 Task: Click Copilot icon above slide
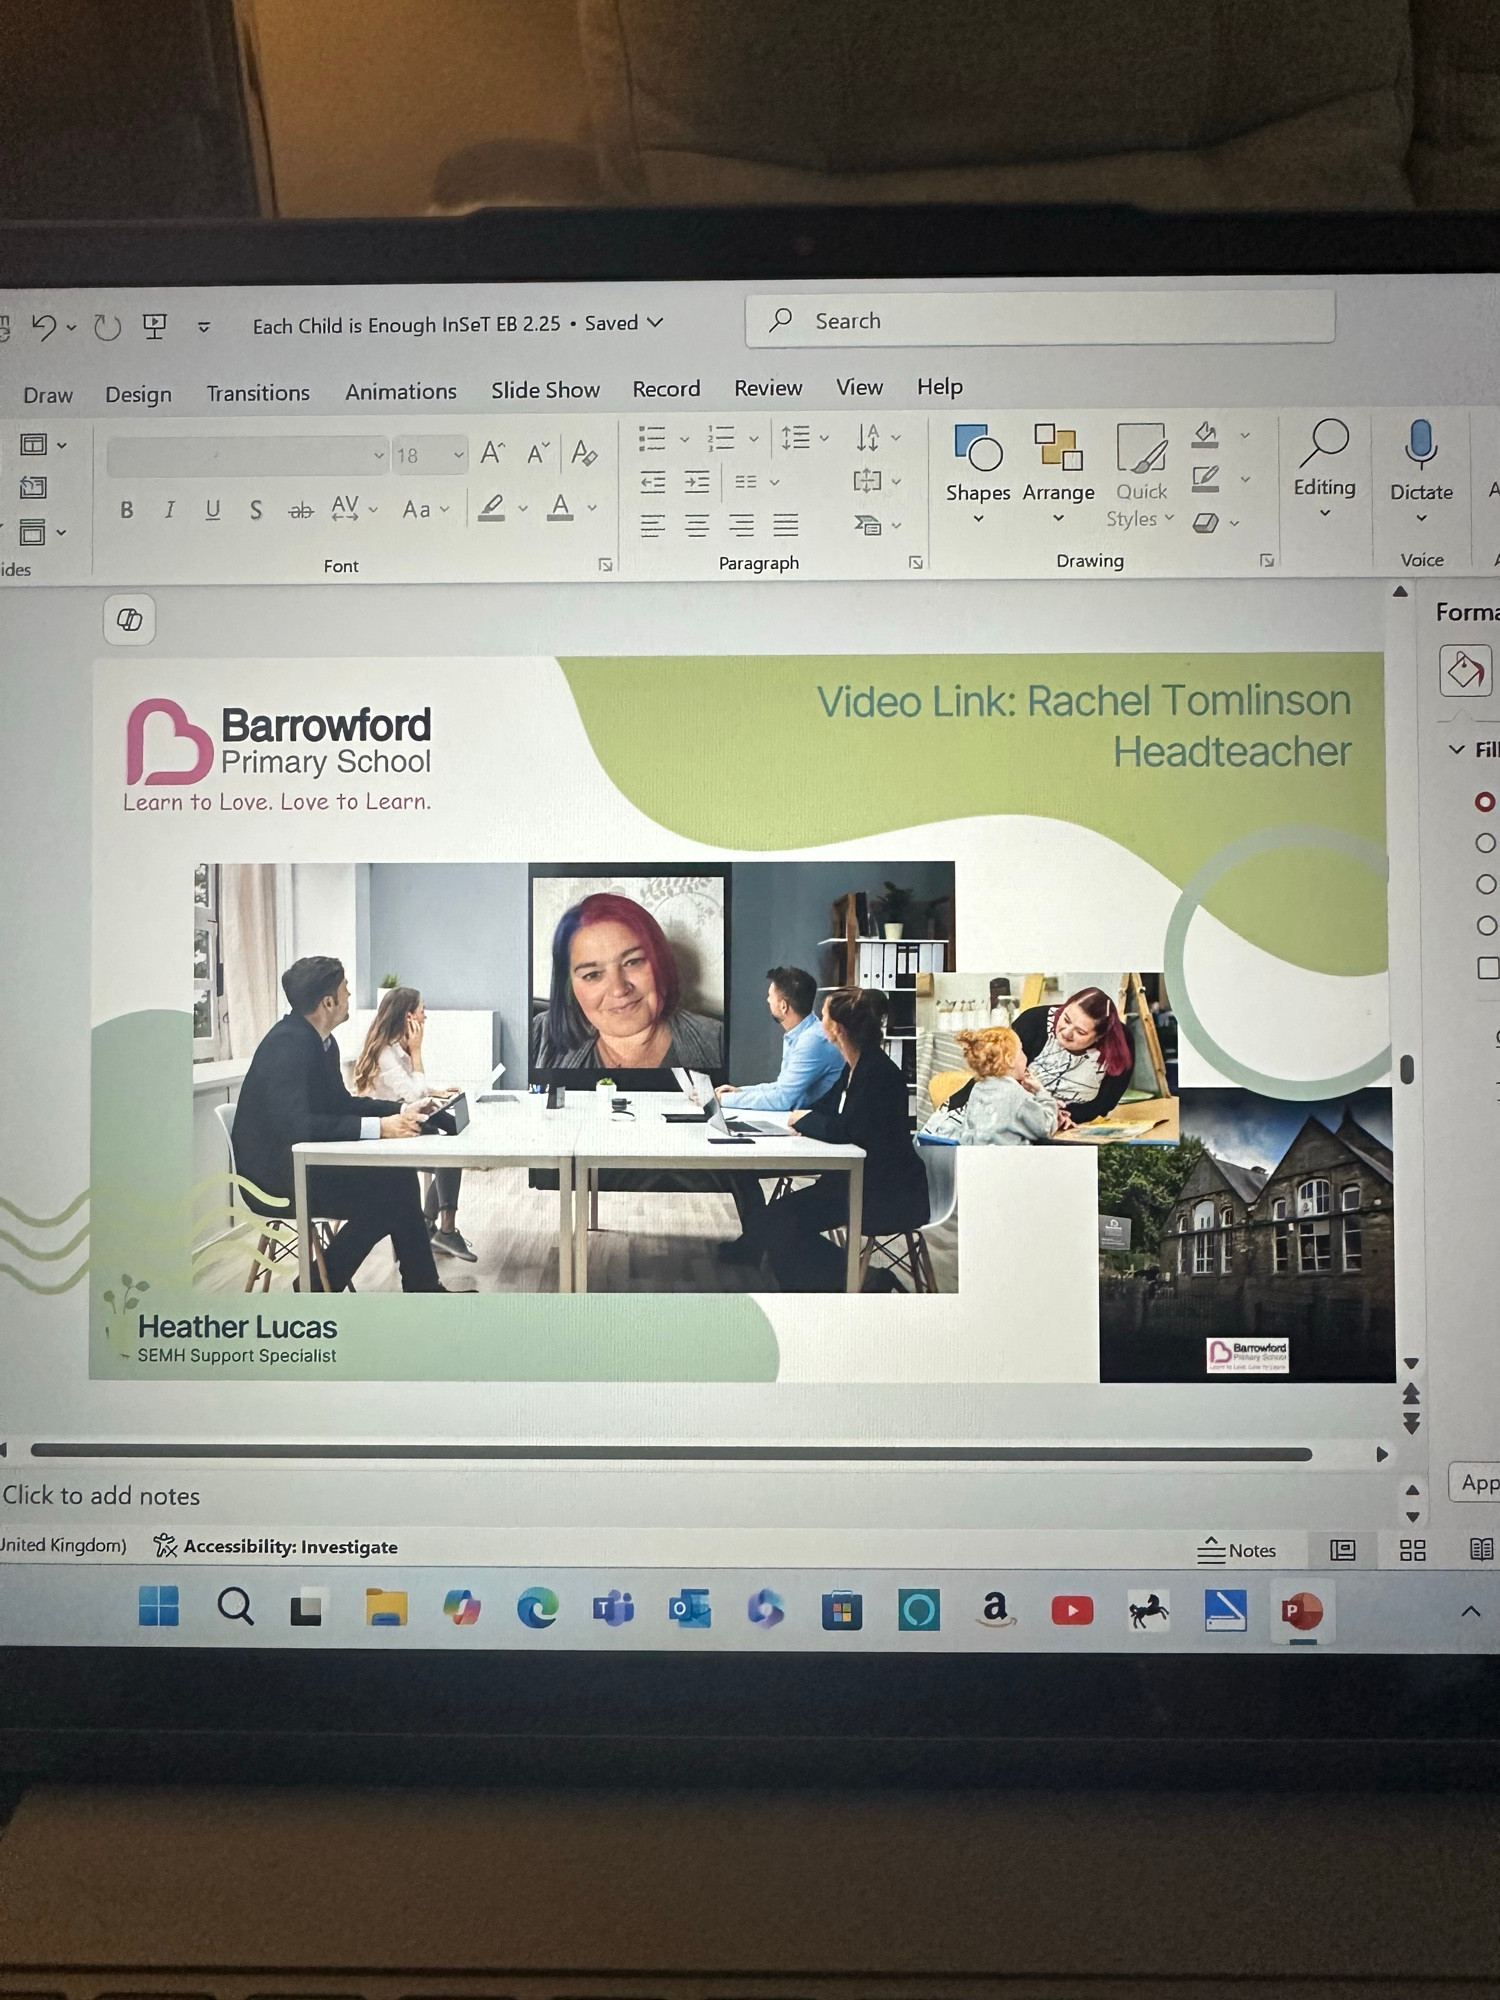130,620
